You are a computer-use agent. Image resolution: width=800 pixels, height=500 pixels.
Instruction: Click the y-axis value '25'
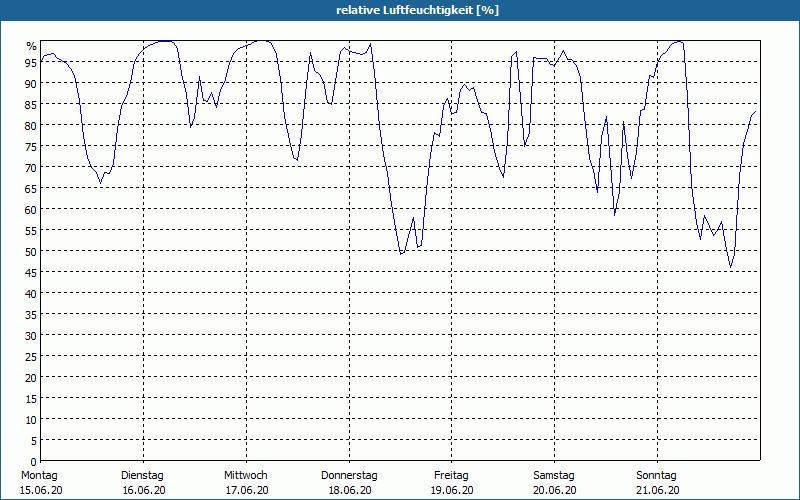(x=31, y=357)
